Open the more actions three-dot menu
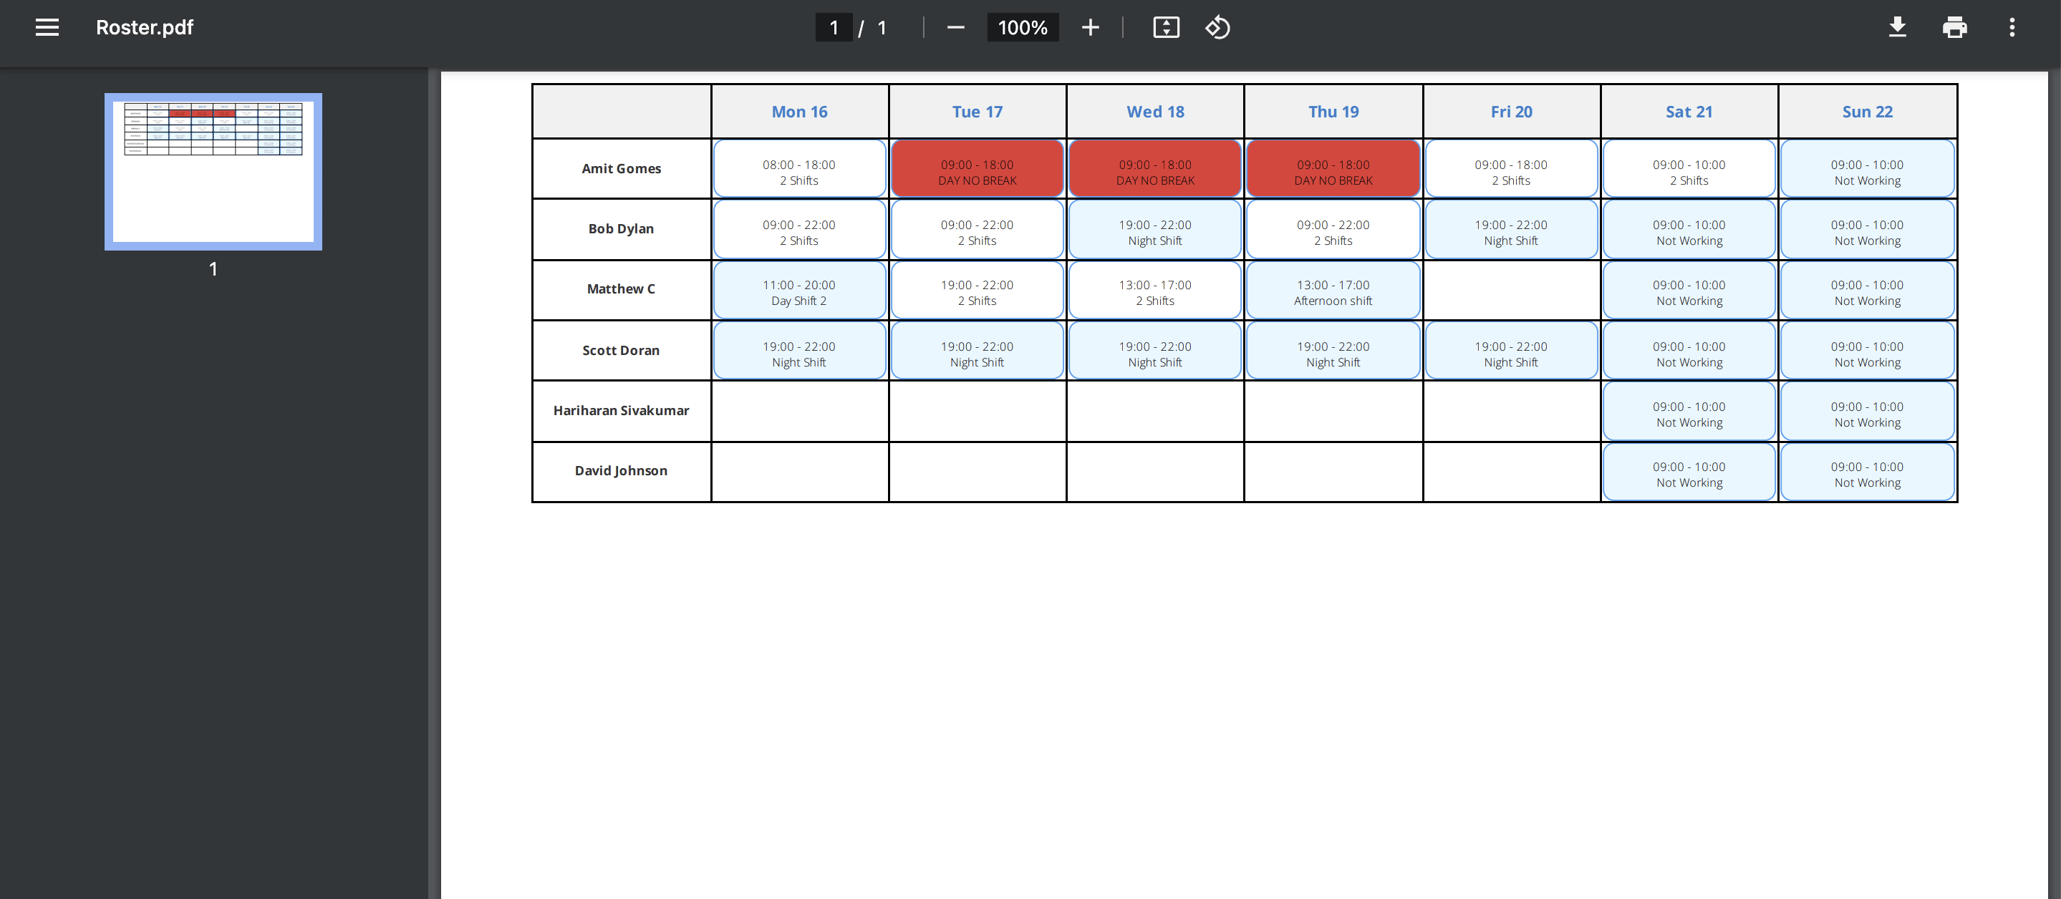Image resolution: width=2061 pixels, height=899 pixels. click(2012, 27)
